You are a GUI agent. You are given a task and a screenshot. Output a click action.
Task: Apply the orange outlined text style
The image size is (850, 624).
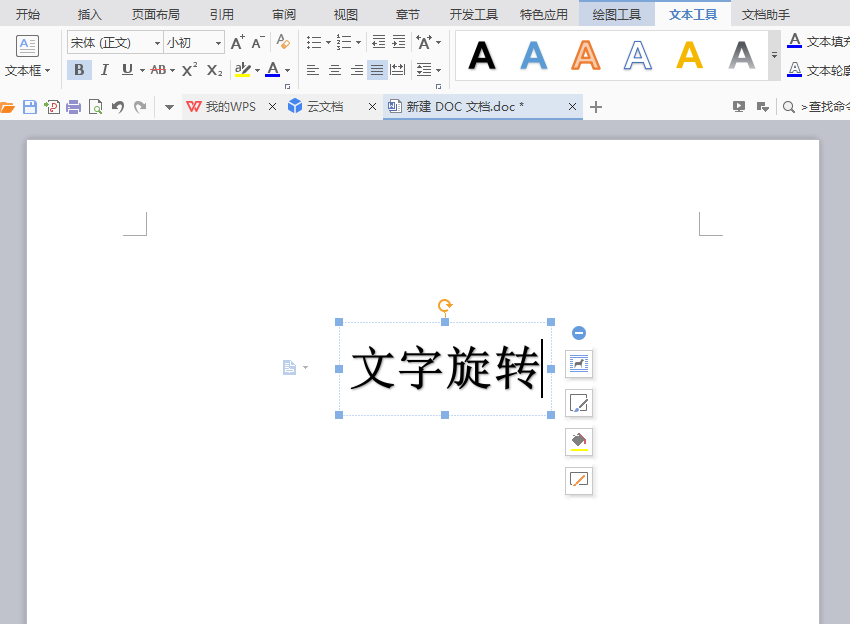[585, 56]
